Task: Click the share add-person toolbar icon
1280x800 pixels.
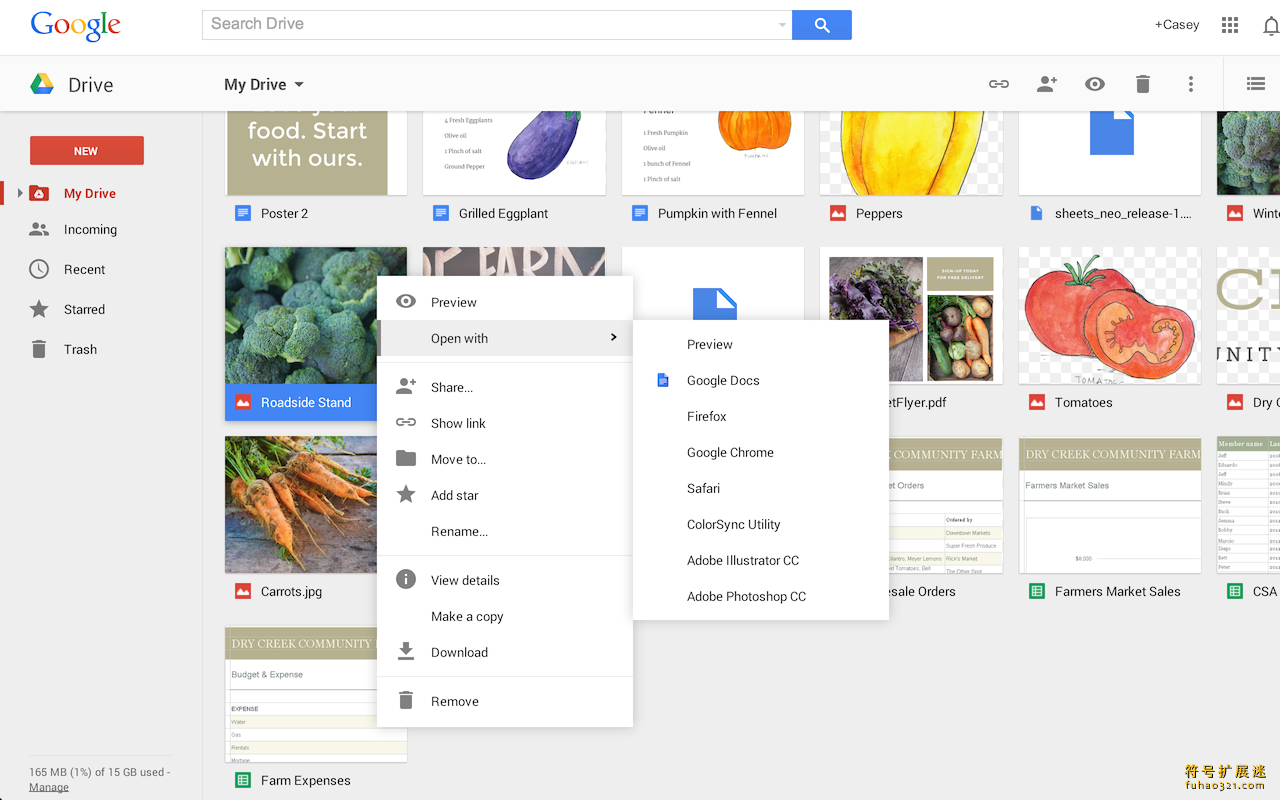Action: (x=1047, y=84)
